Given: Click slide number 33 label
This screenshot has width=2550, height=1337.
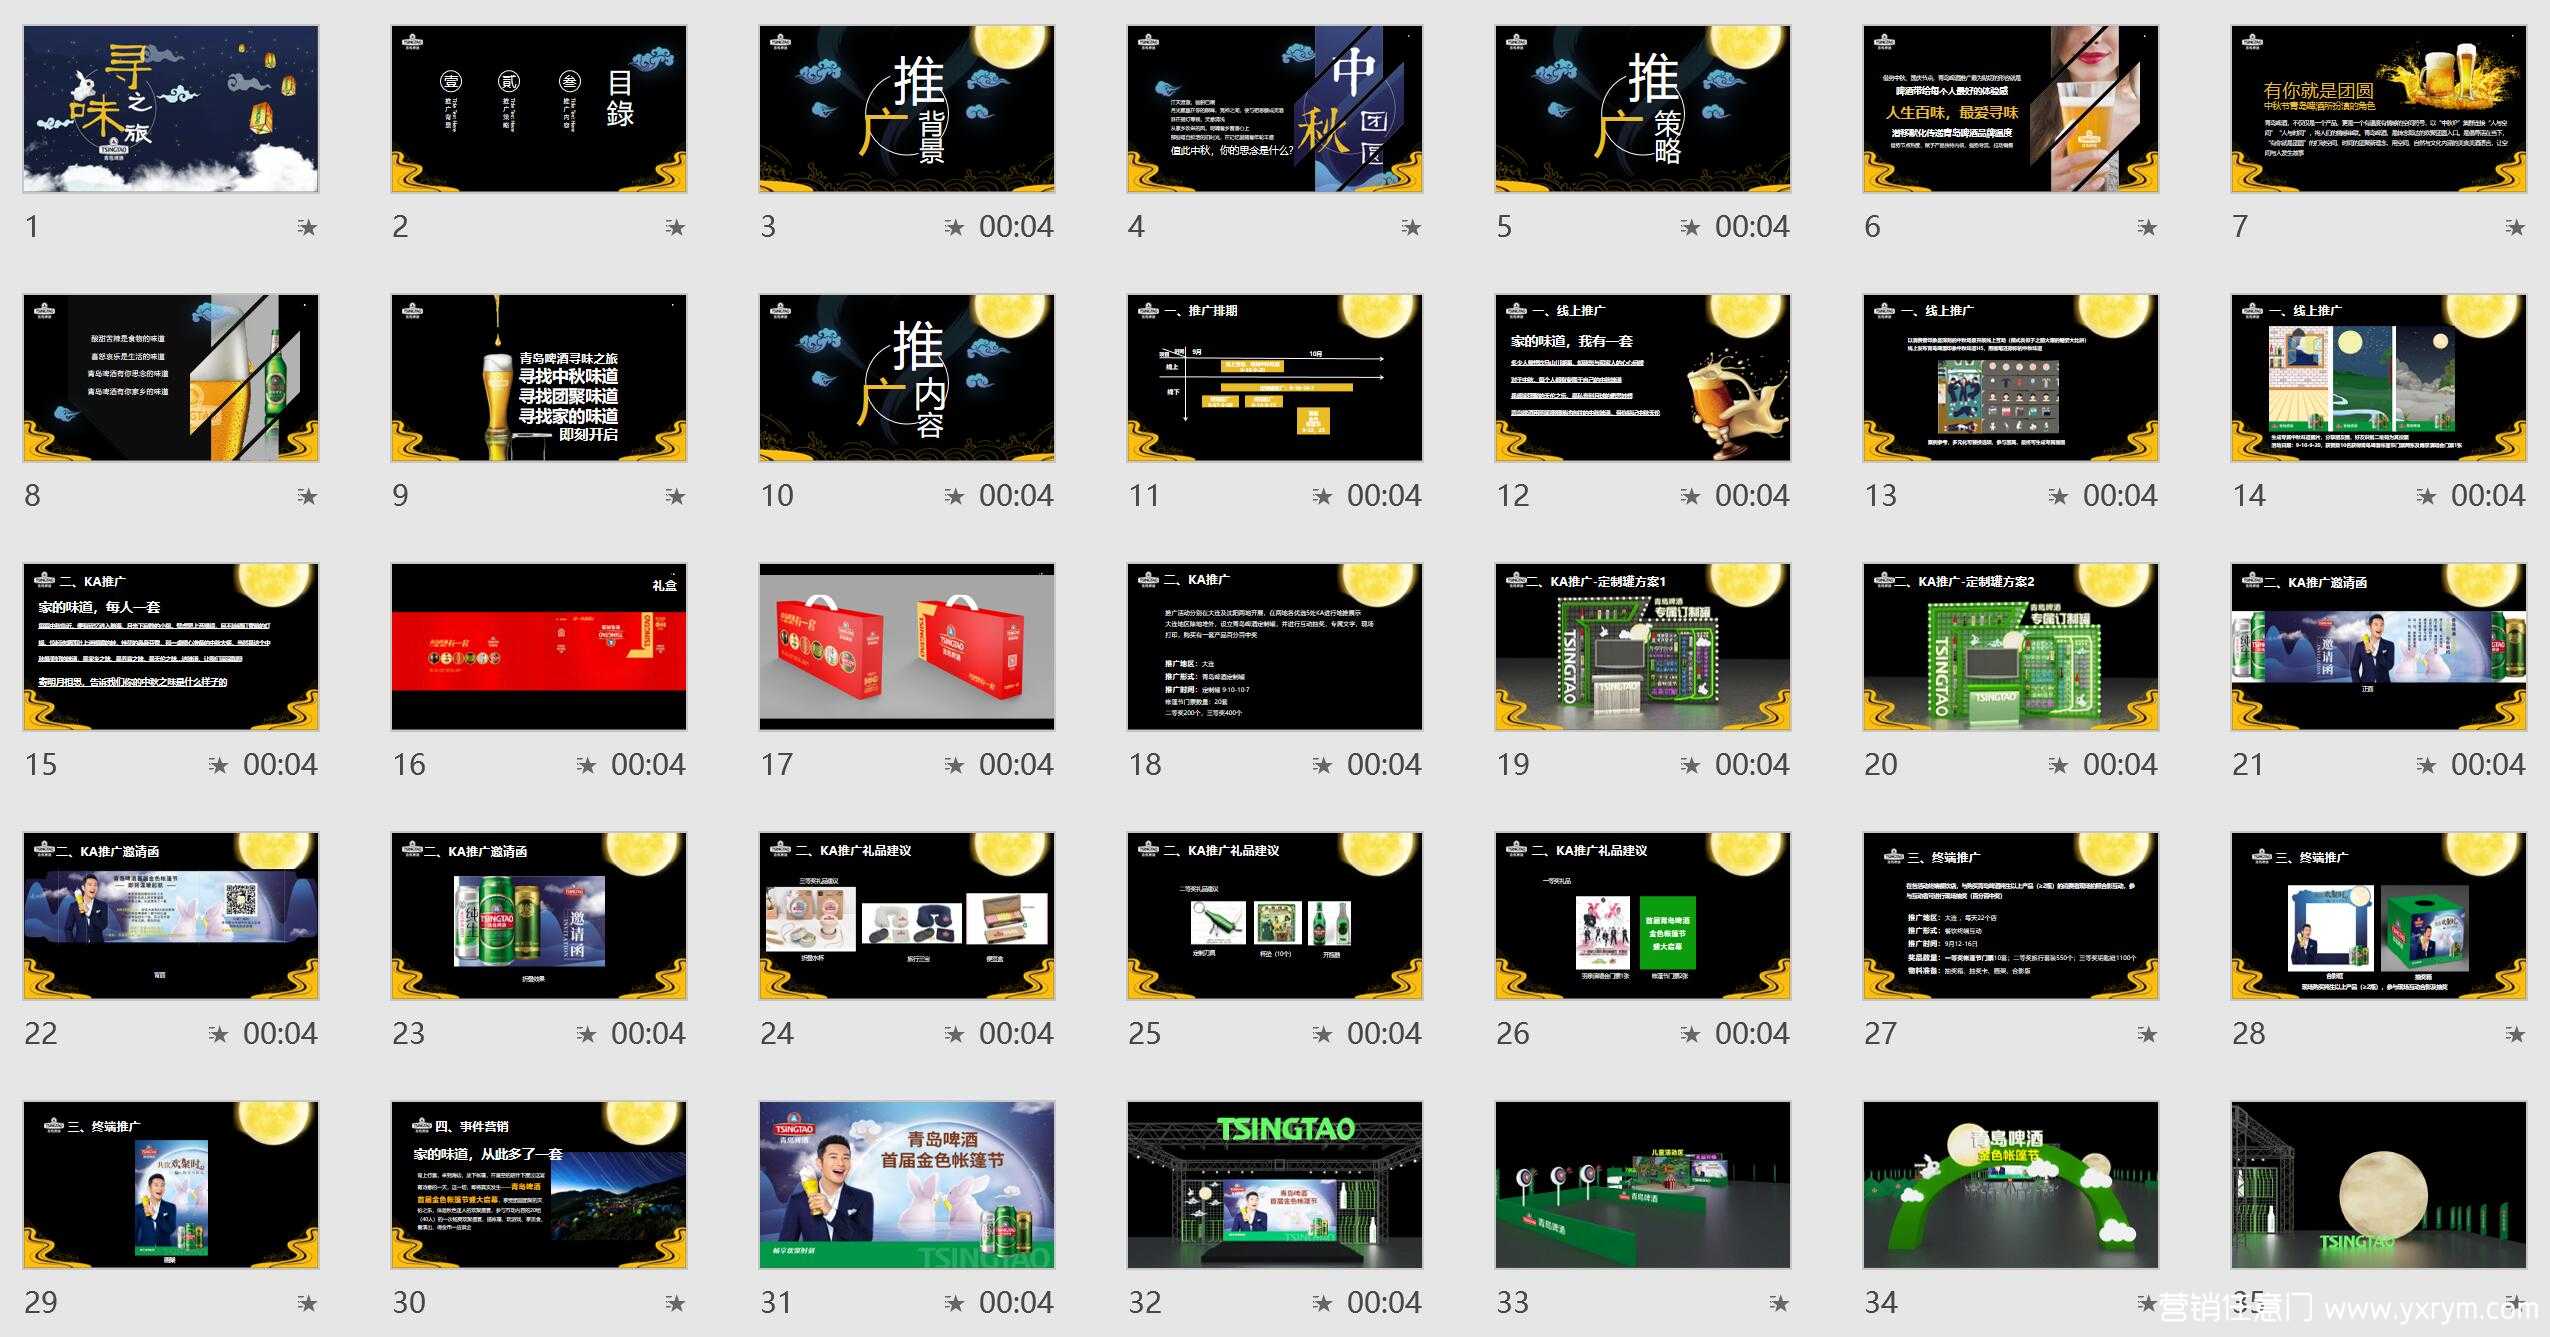Looking at the screenshot, I should pos(1512,1303).
